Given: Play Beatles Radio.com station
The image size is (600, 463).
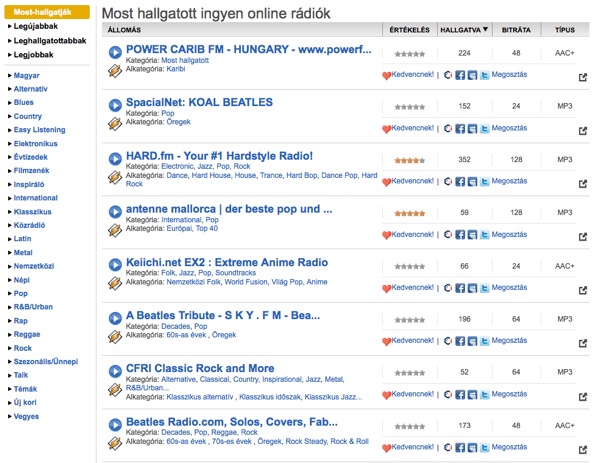Looking at the screenshot, I should [115, 424].
